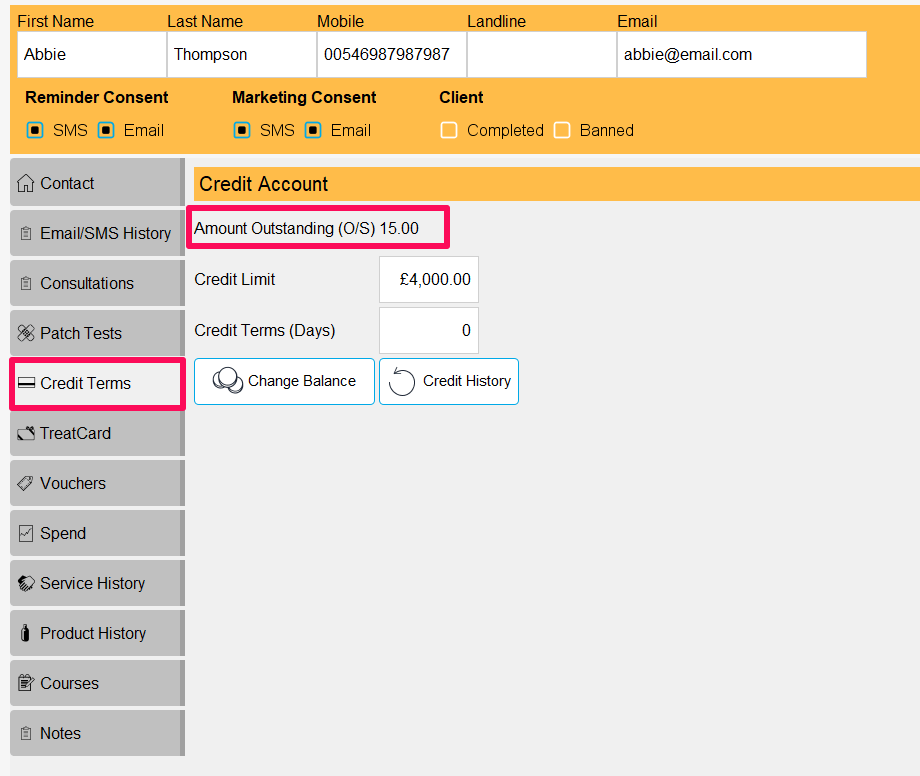Click the clipboard icon beside Notes
The height and width of the screenshot is (776, 920).
coord(26,733)
